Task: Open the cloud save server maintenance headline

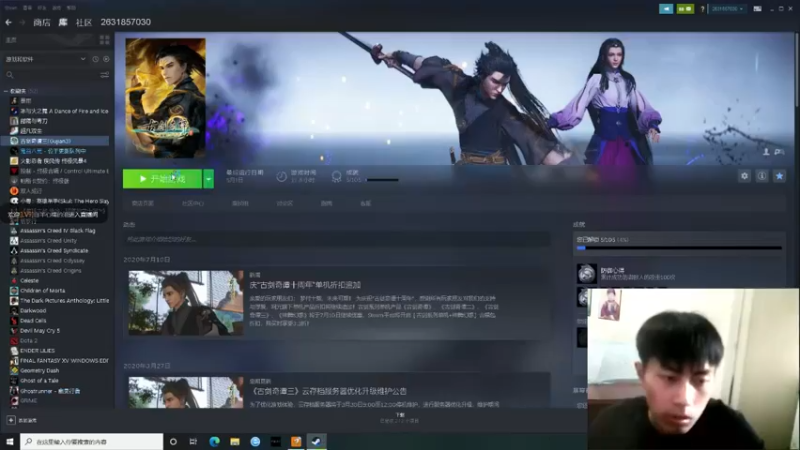Action: click(328, 391)
